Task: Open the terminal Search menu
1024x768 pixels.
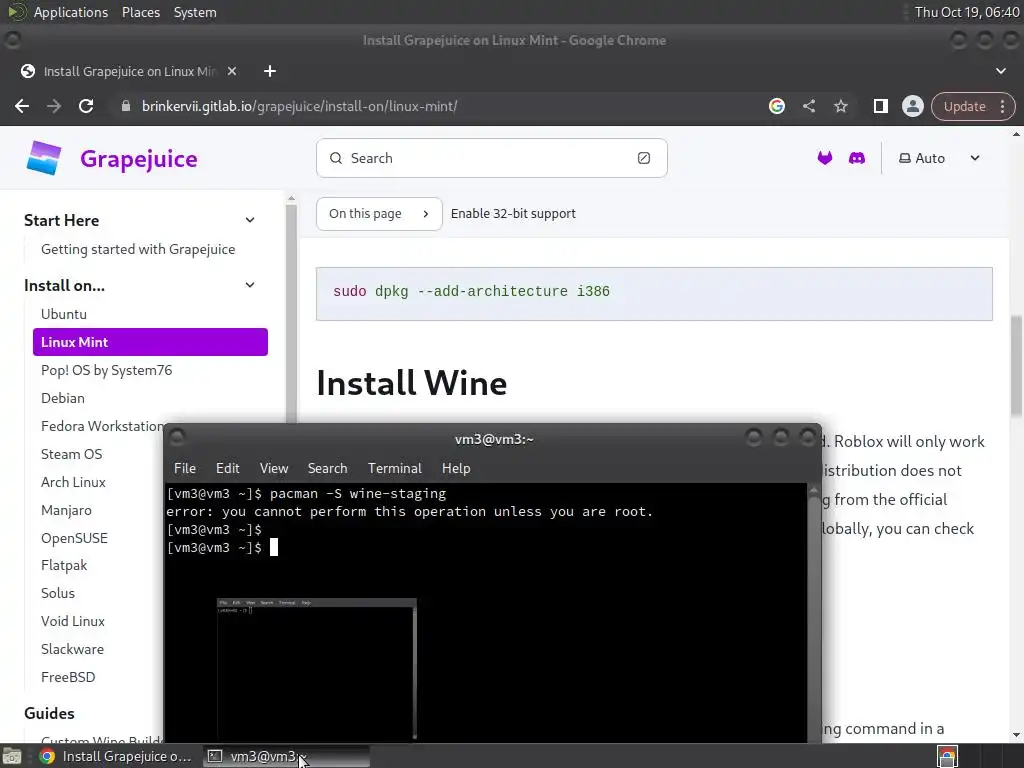Action: (327, 468)
